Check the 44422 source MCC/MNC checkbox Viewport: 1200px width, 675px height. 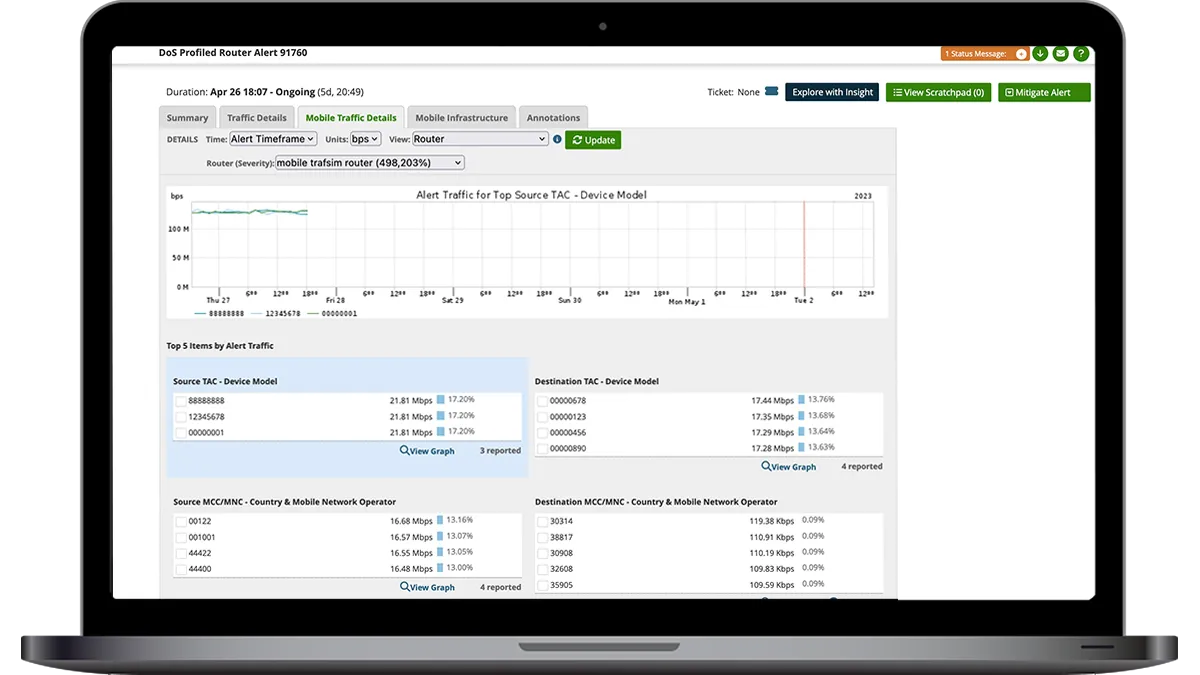click(x=181, y=553)
